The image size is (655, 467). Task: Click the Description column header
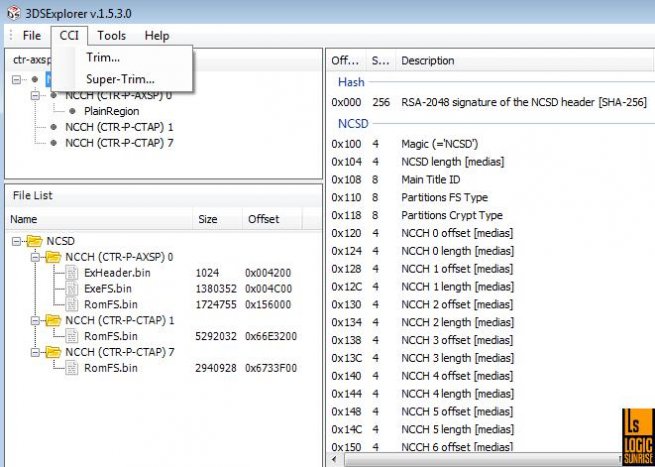point(427,61)
